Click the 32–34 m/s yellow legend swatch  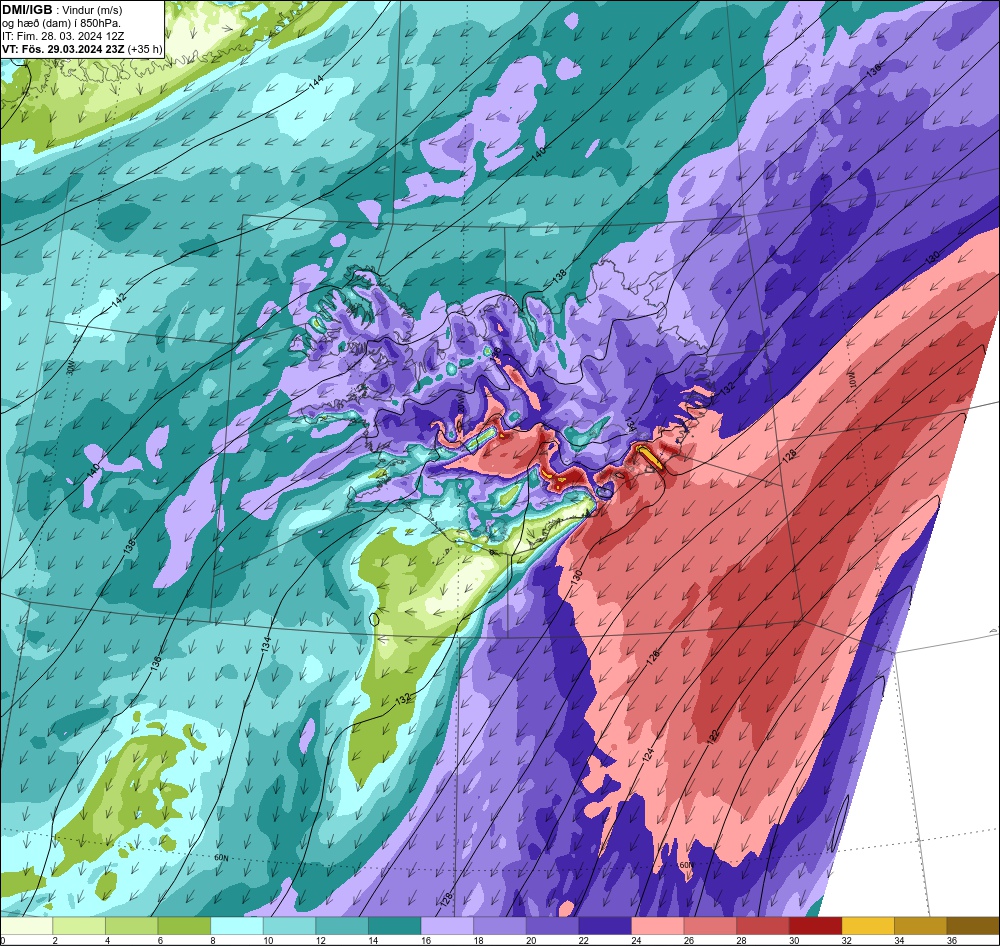click(x=868, y=926)
